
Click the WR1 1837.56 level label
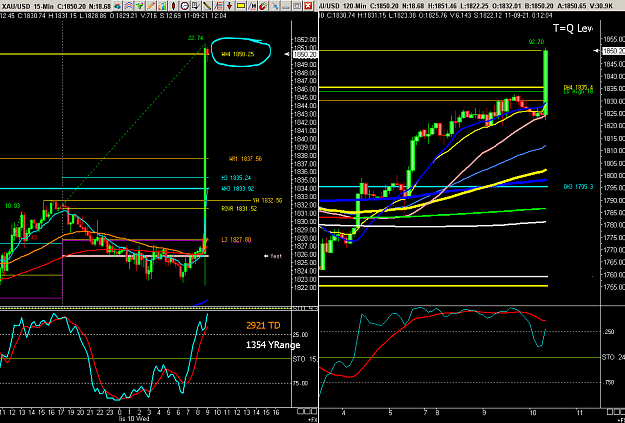(x=245, y=159)
